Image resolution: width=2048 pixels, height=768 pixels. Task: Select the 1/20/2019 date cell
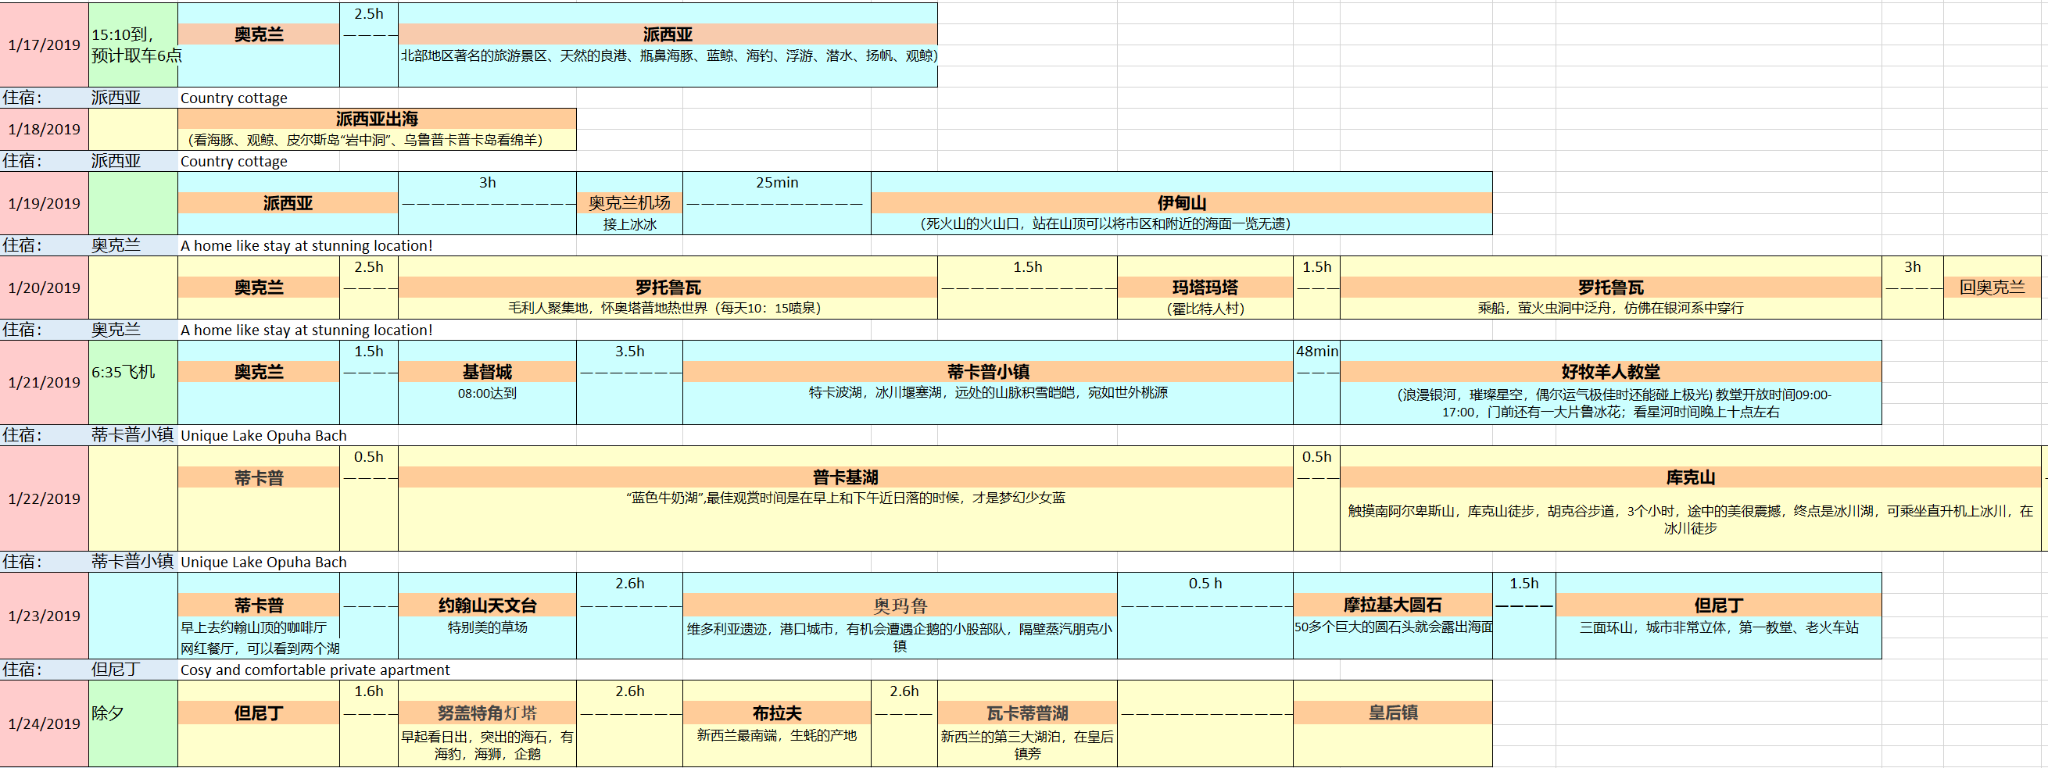click(44, 288)
